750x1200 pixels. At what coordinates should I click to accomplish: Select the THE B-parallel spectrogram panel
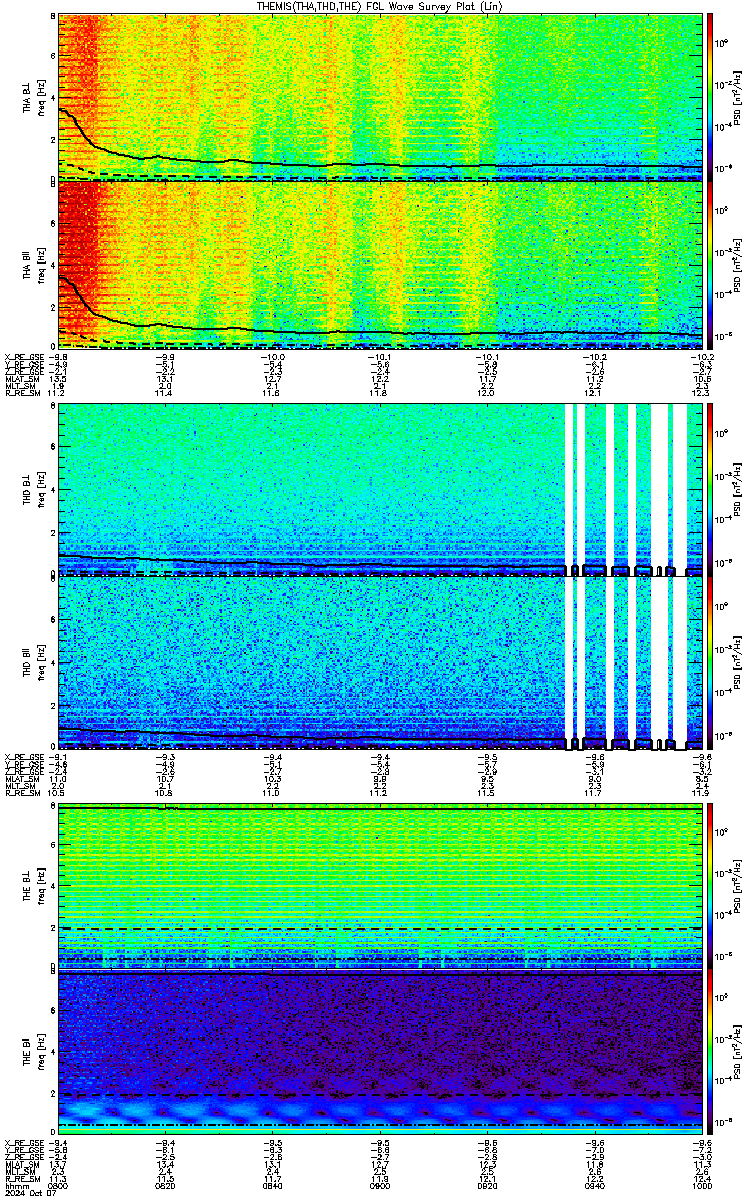(380, 1053)
